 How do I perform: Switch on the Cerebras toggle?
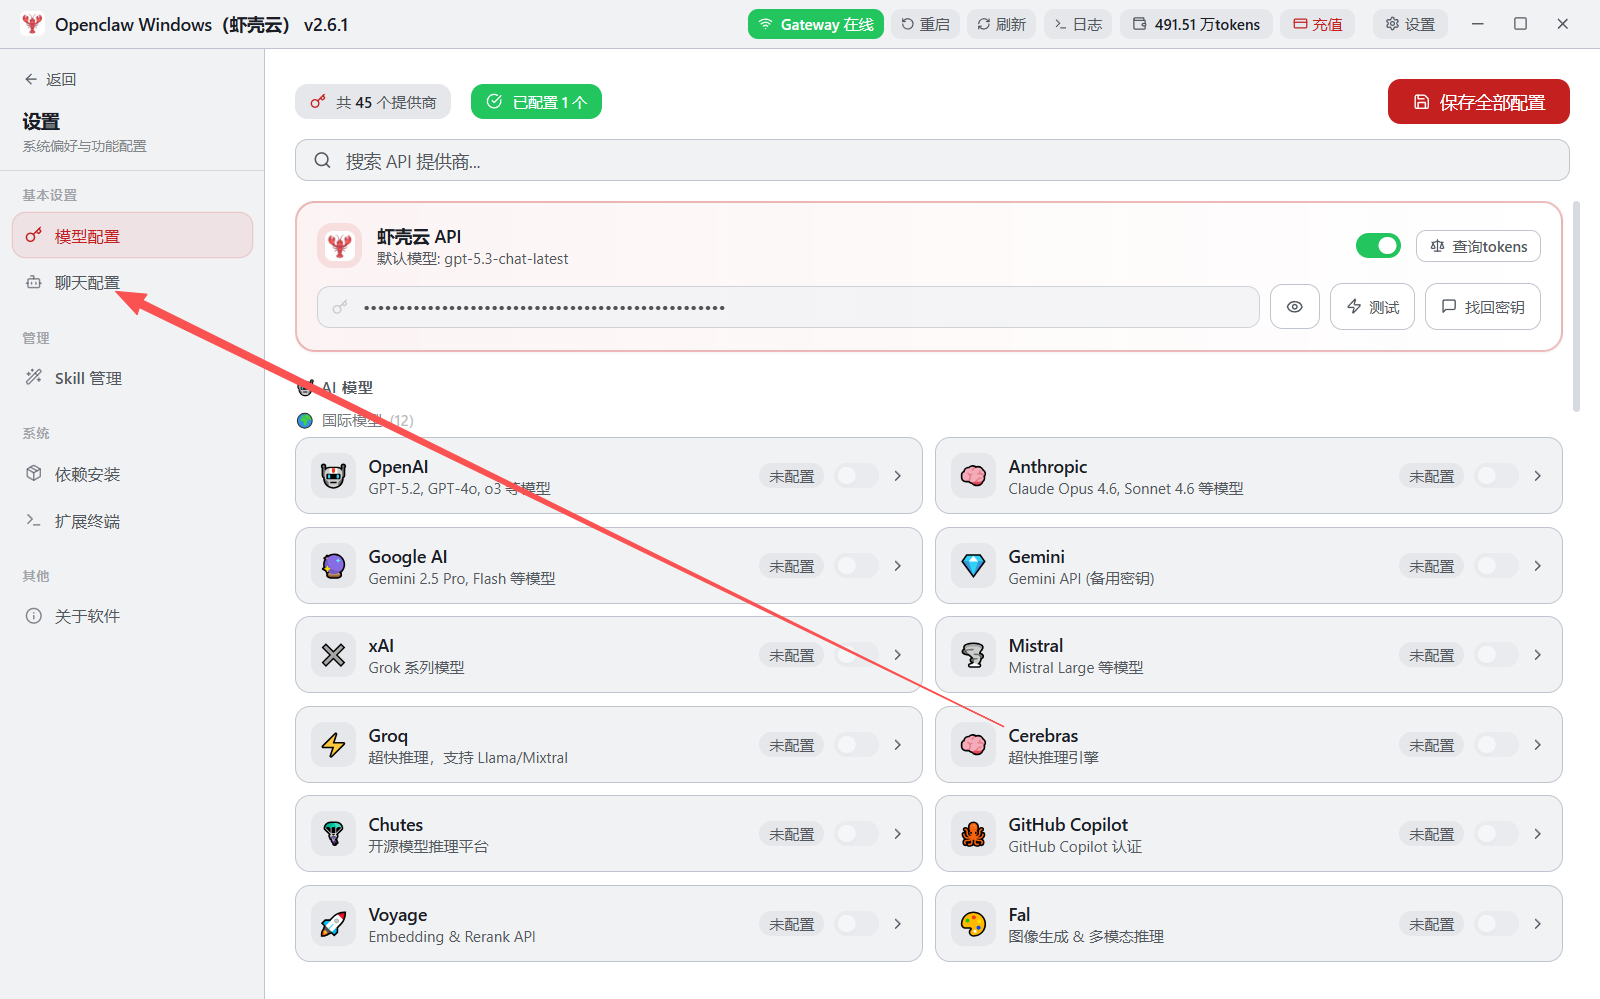coord(1496,745)
